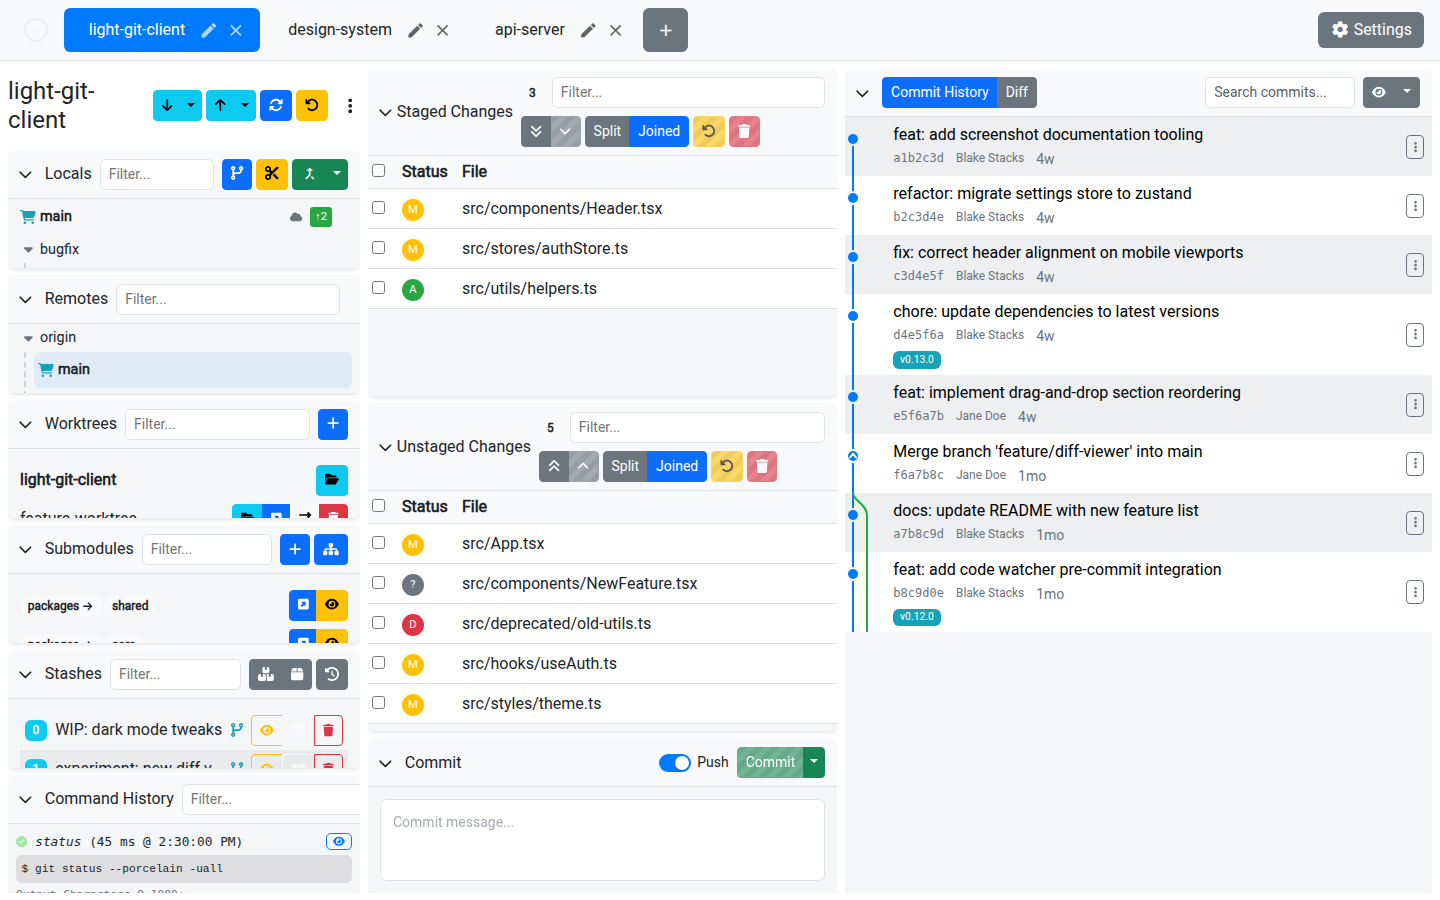
Task: Collapse the Staged Changes section
Action: tap(385, 112)
